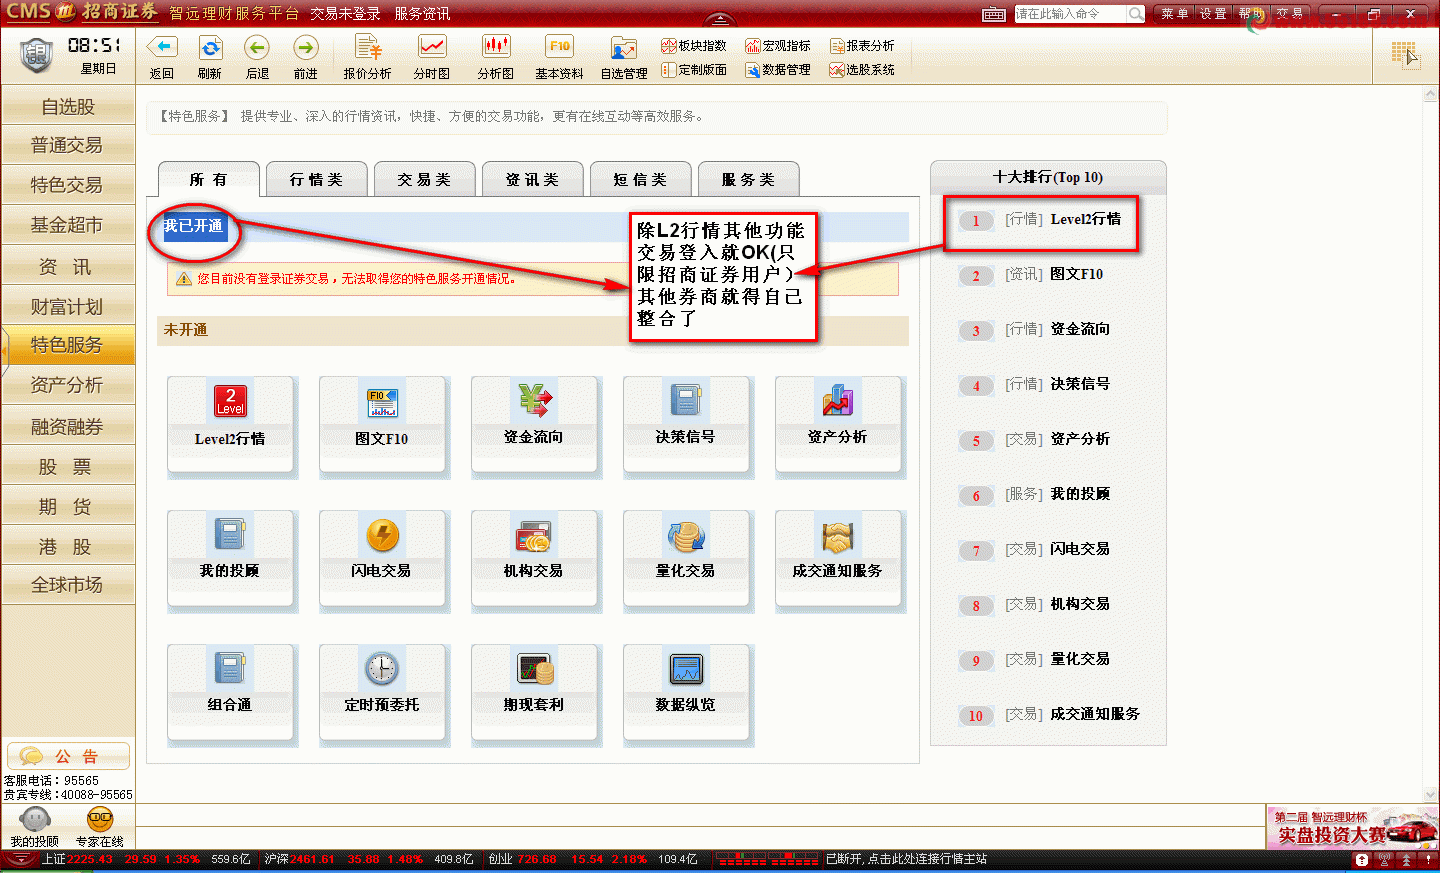Image resolution: width=1440 pixels, height=873 pixels.
Task: Open 选股系统 stock picker
Action: [x=862, y=70]
